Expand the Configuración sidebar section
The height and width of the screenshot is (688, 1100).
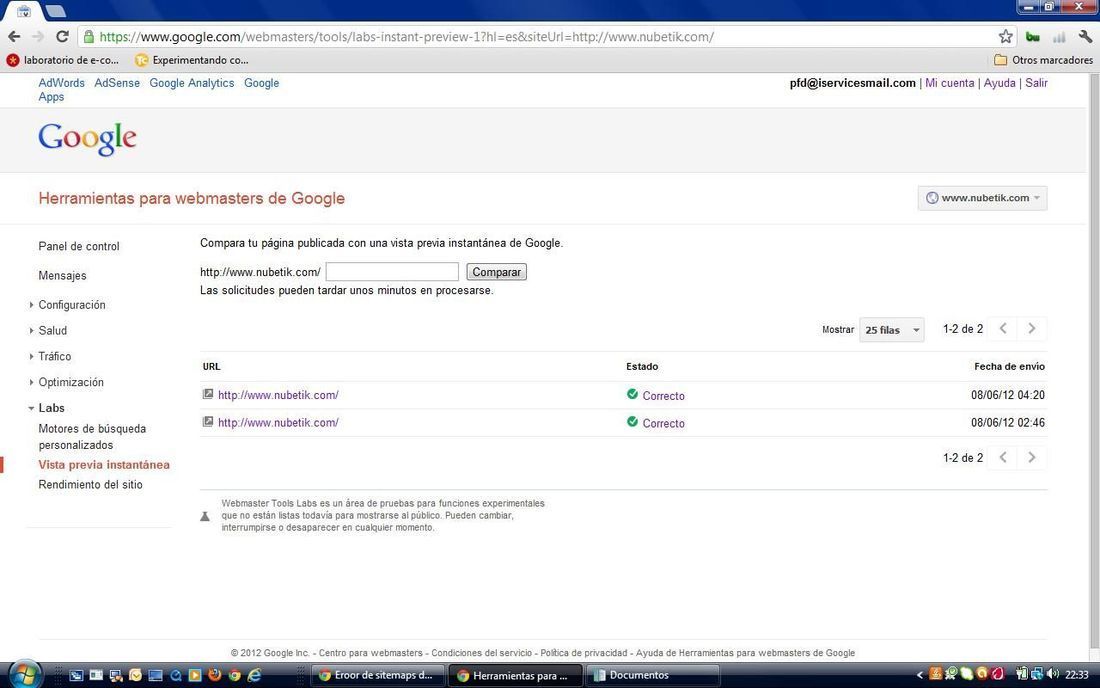(31, 304)
